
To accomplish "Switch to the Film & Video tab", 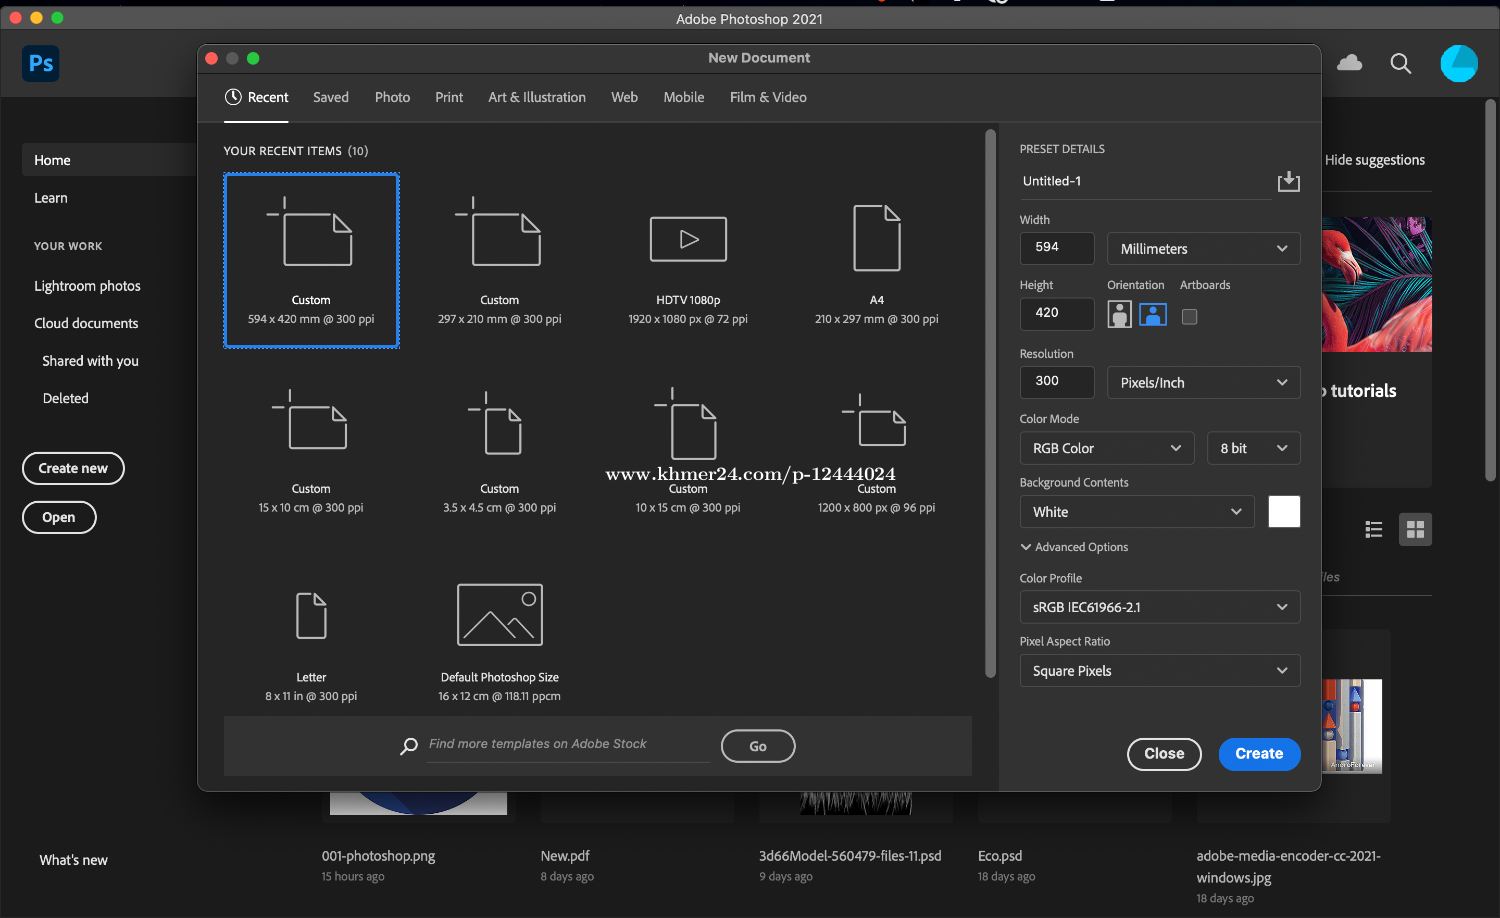I will click(x=767, y=97).
